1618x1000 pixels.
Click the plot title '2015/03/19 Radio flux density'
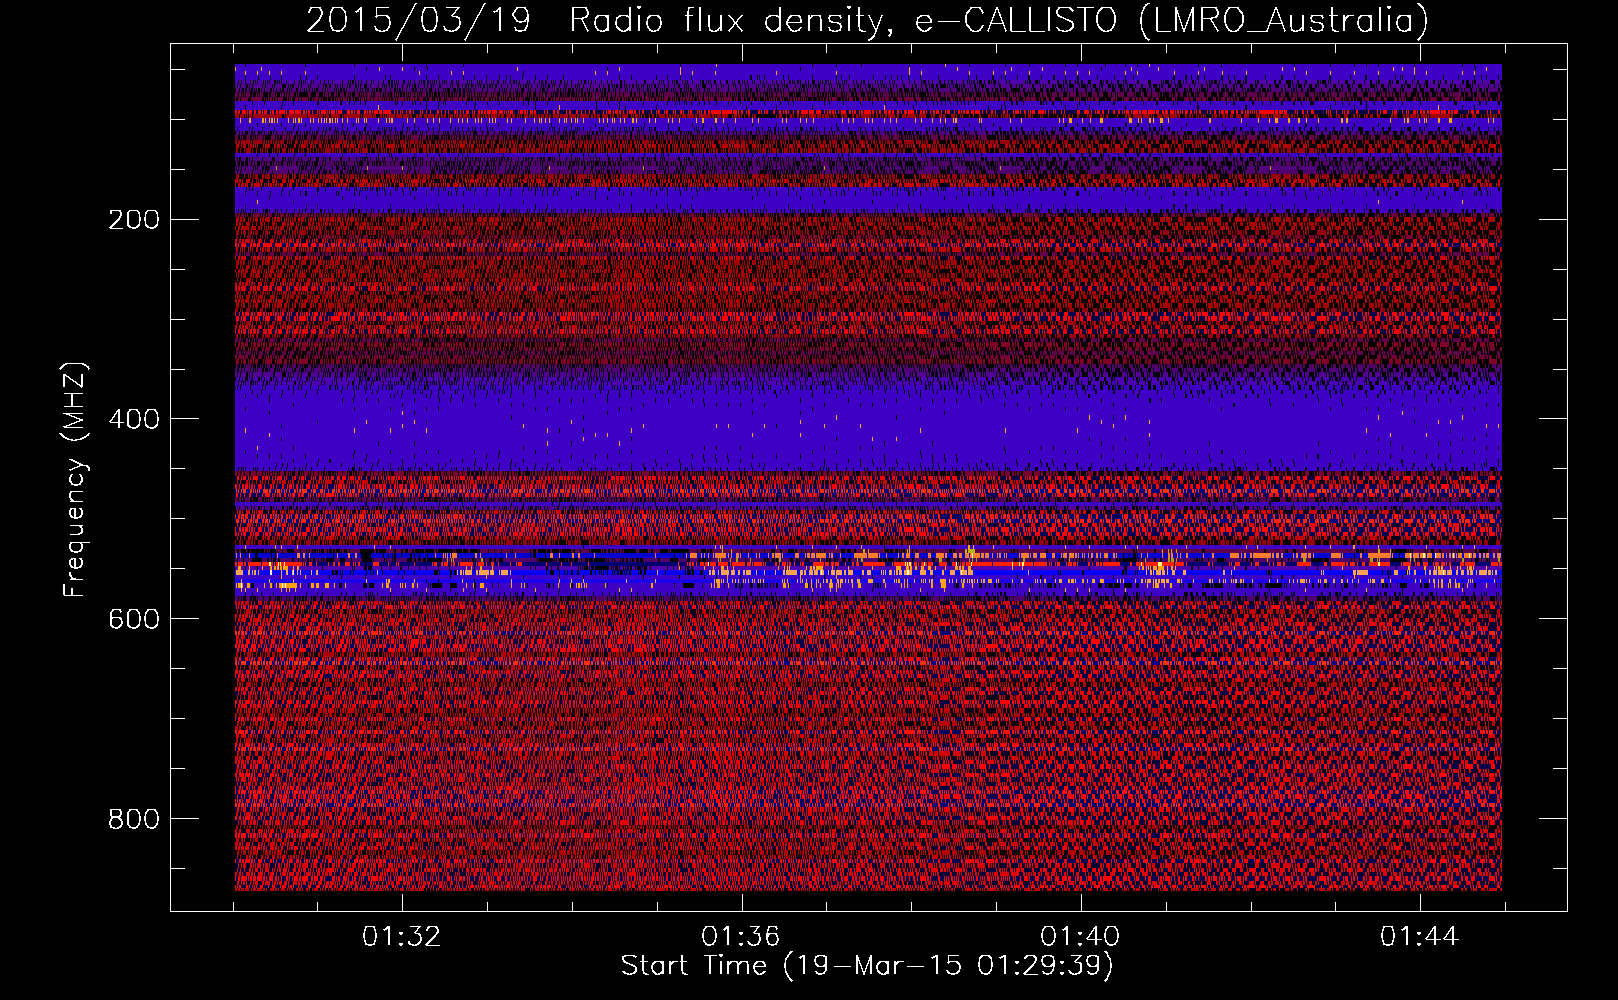coord(867,21)
